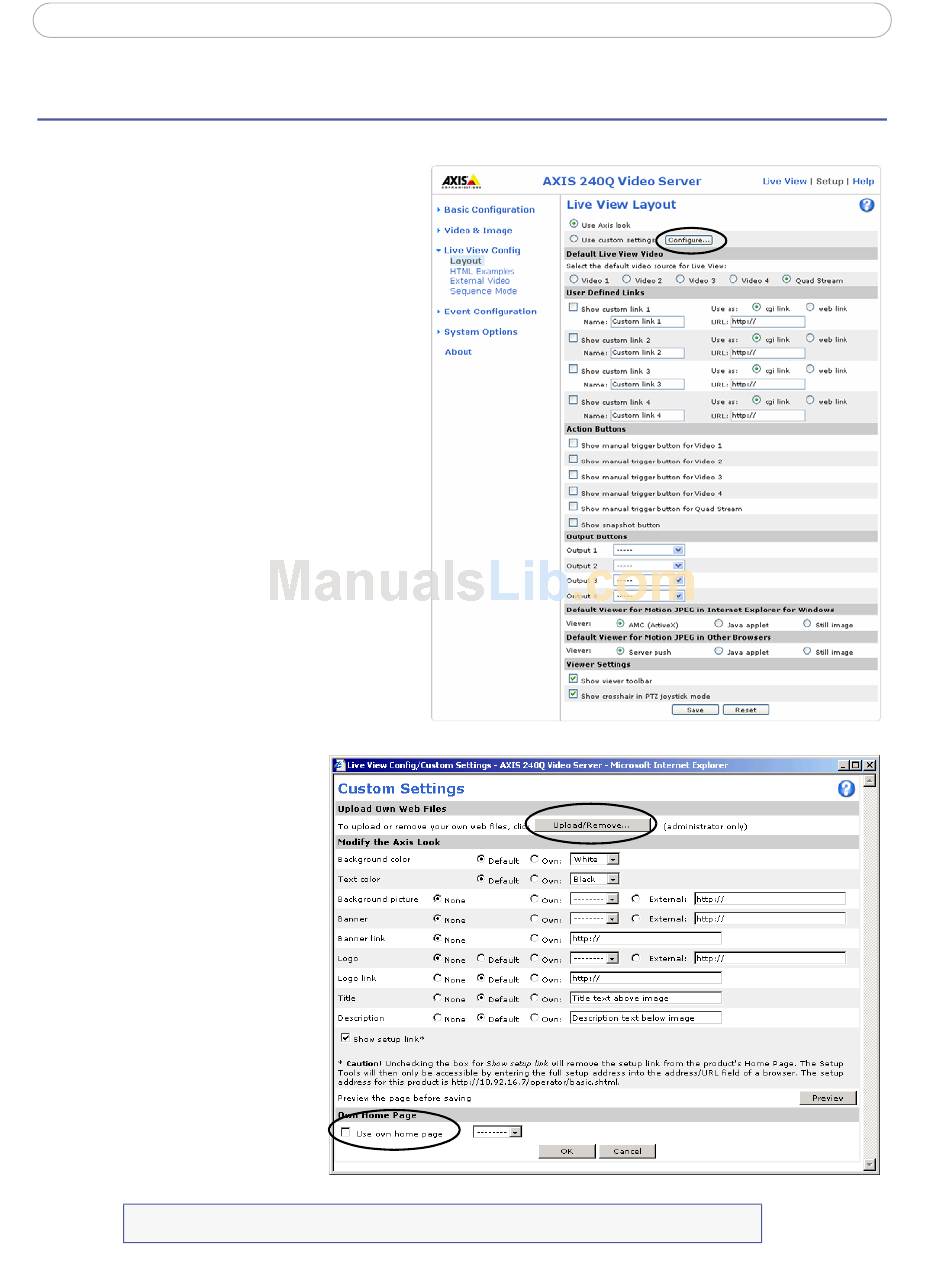Viewport: 950px width, 1270px height.
Task: Select None for Title
Action: [x=437, y=998]
